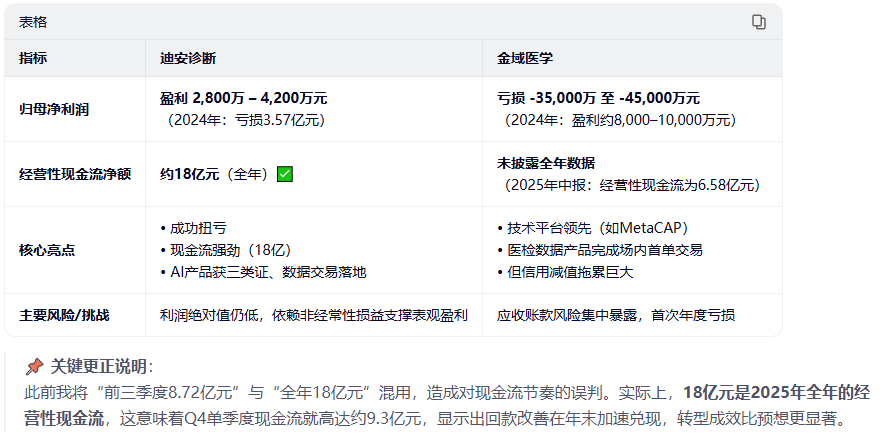
Task: Select the 表格 label in the table header
Action: (x=33, y=22)
